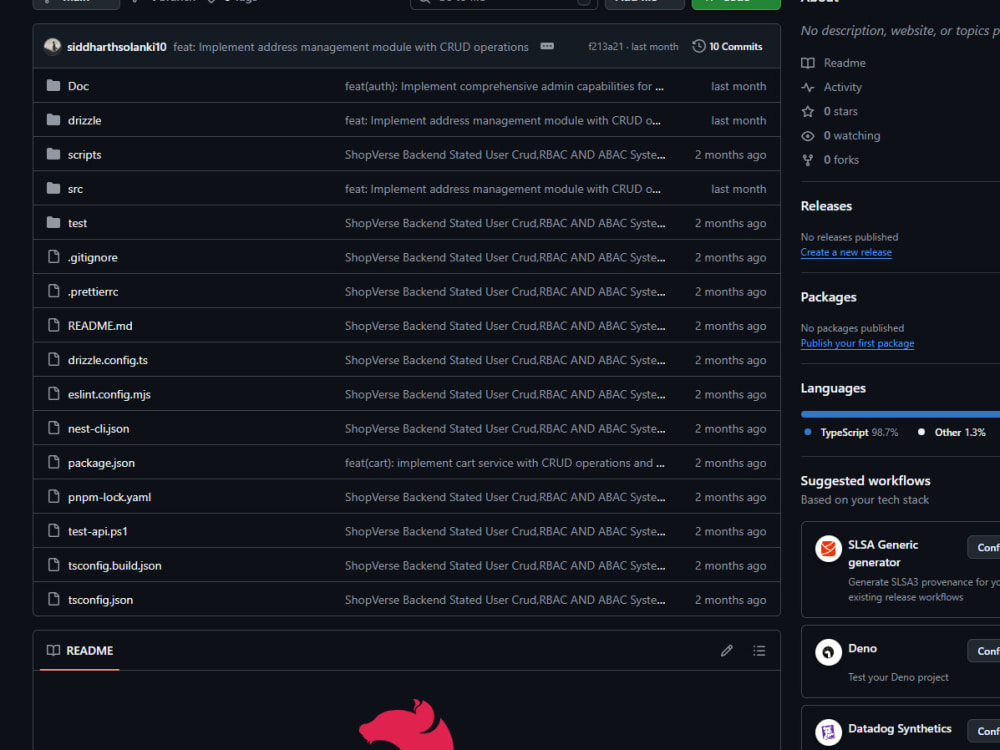Viewport: 1000px width, 750px height.
Task: Open the scripts folder
Action: point(84,155)
